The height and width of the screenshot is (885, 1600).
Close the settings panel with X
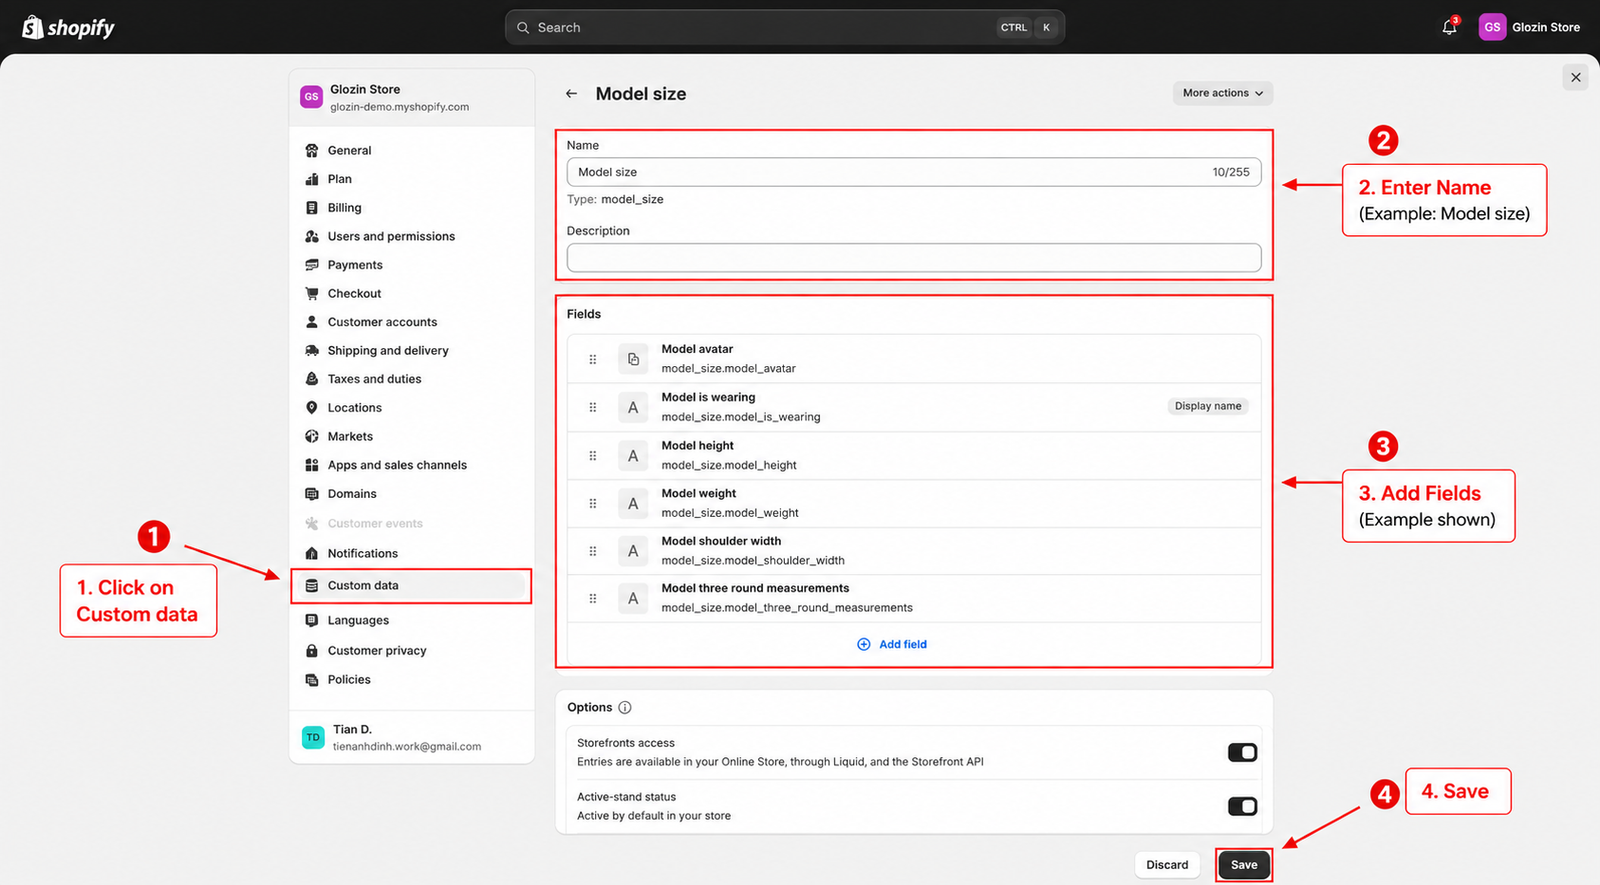[1576, 77]
